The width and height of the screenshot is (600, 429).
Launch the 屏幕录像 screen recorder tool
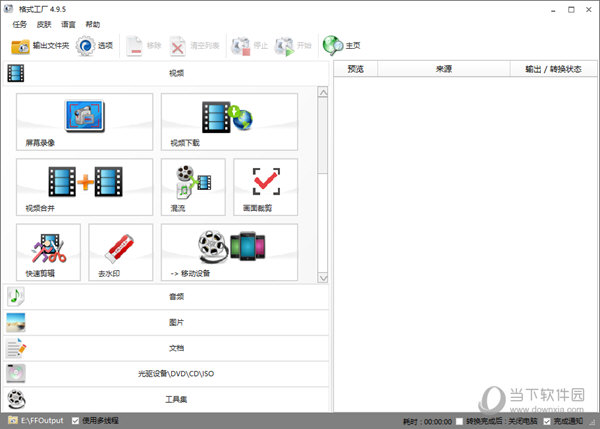[84, 122]
